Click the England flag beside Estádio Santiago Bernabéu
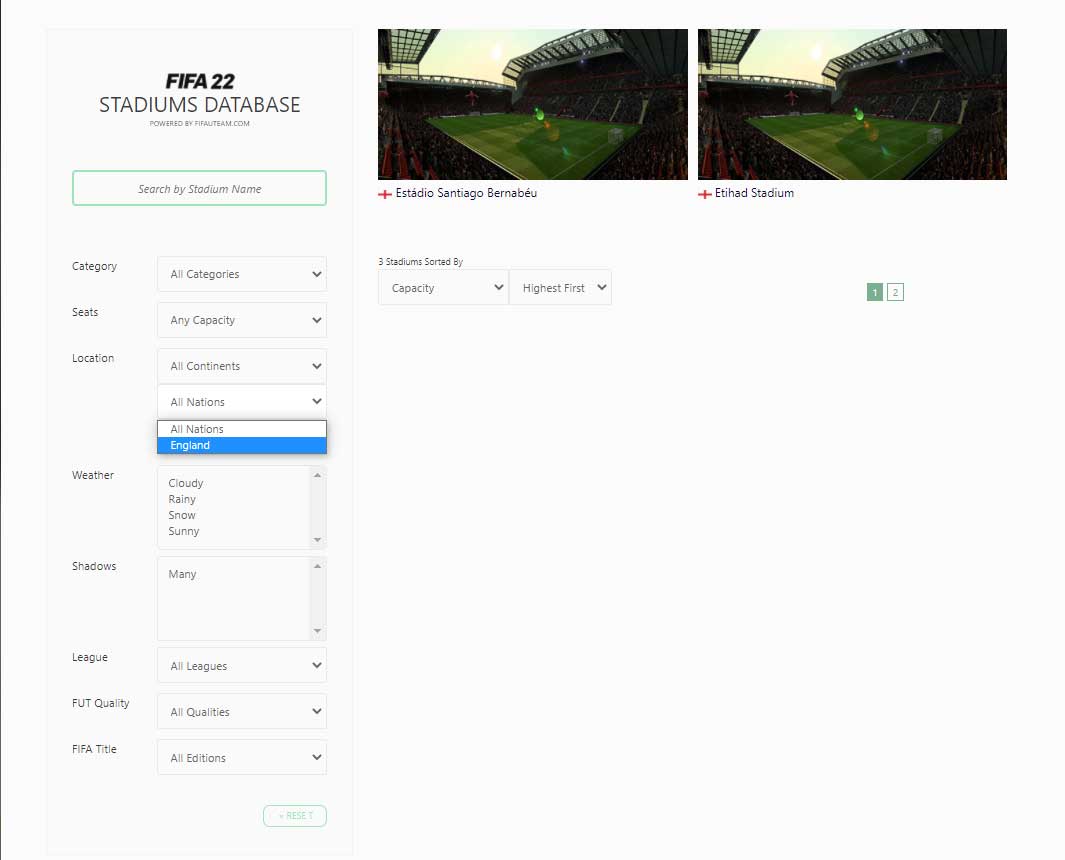 tap(385, 194)
